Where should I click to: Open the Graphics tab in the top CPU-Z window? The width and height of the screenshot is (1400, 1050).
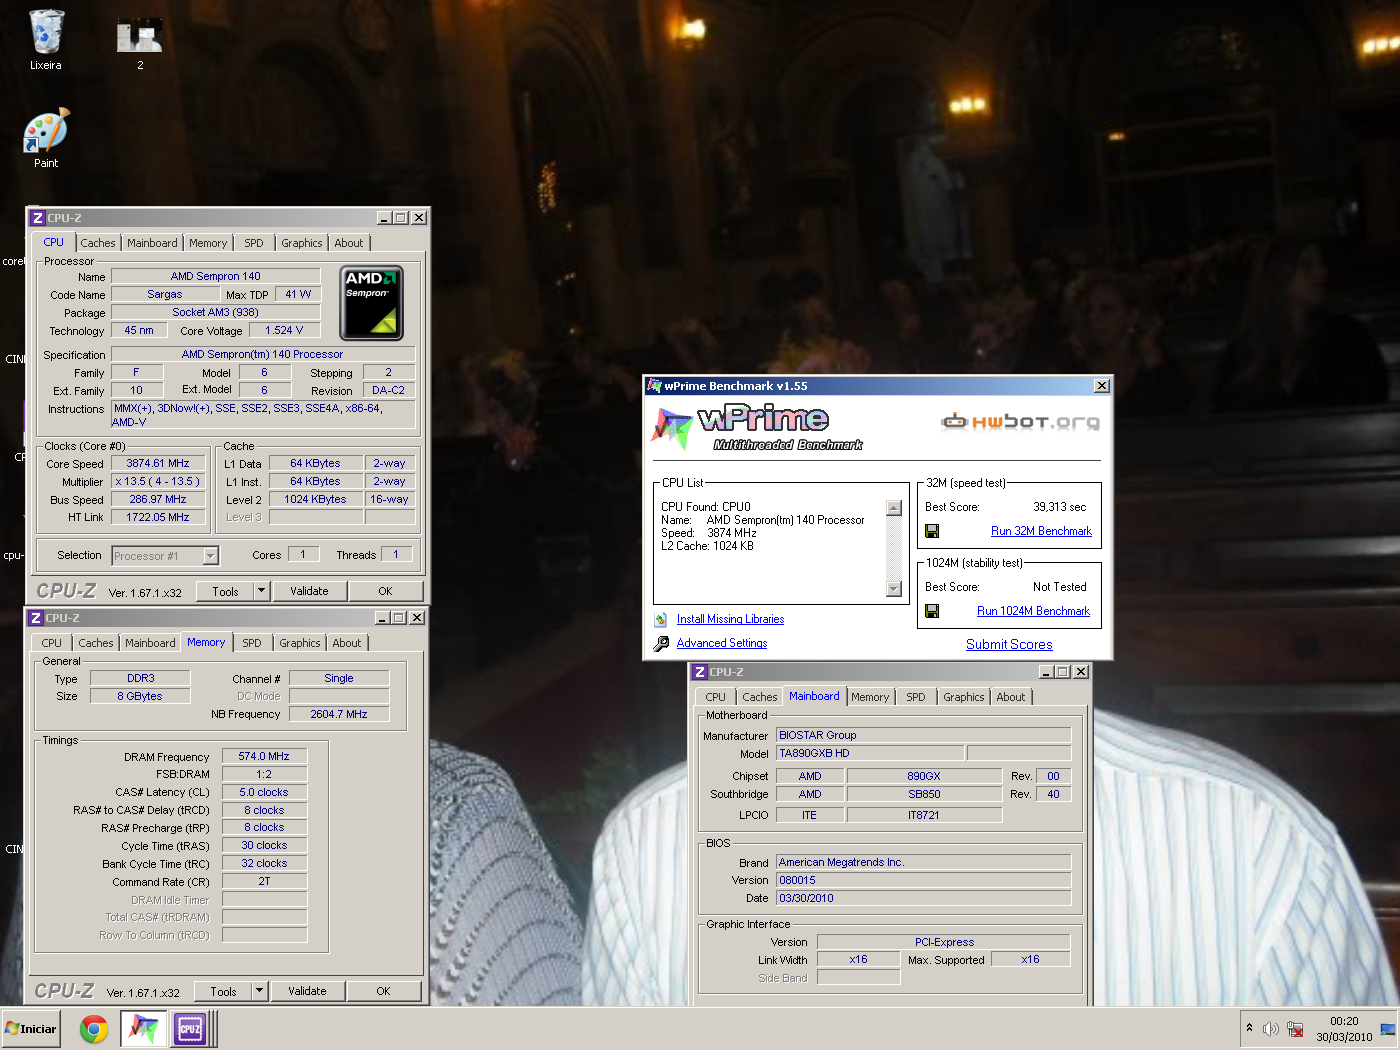[302, 243]
